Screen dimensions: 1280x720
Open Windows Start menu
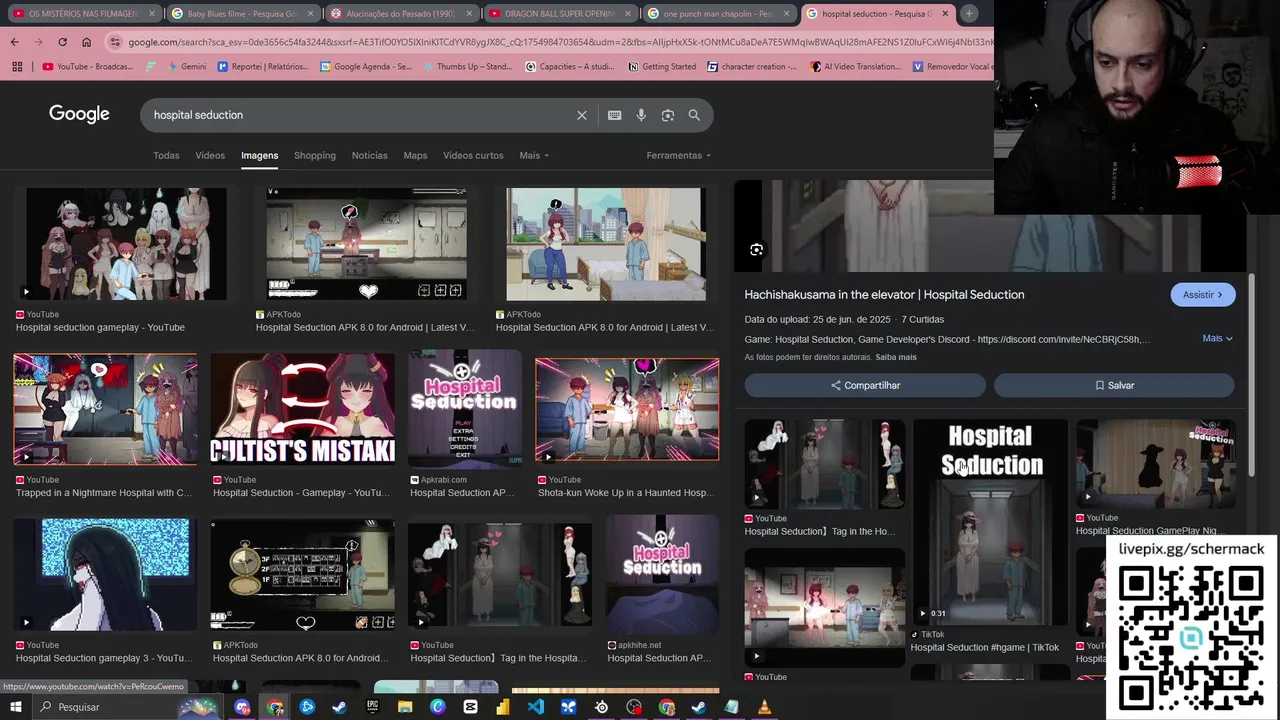15,707
